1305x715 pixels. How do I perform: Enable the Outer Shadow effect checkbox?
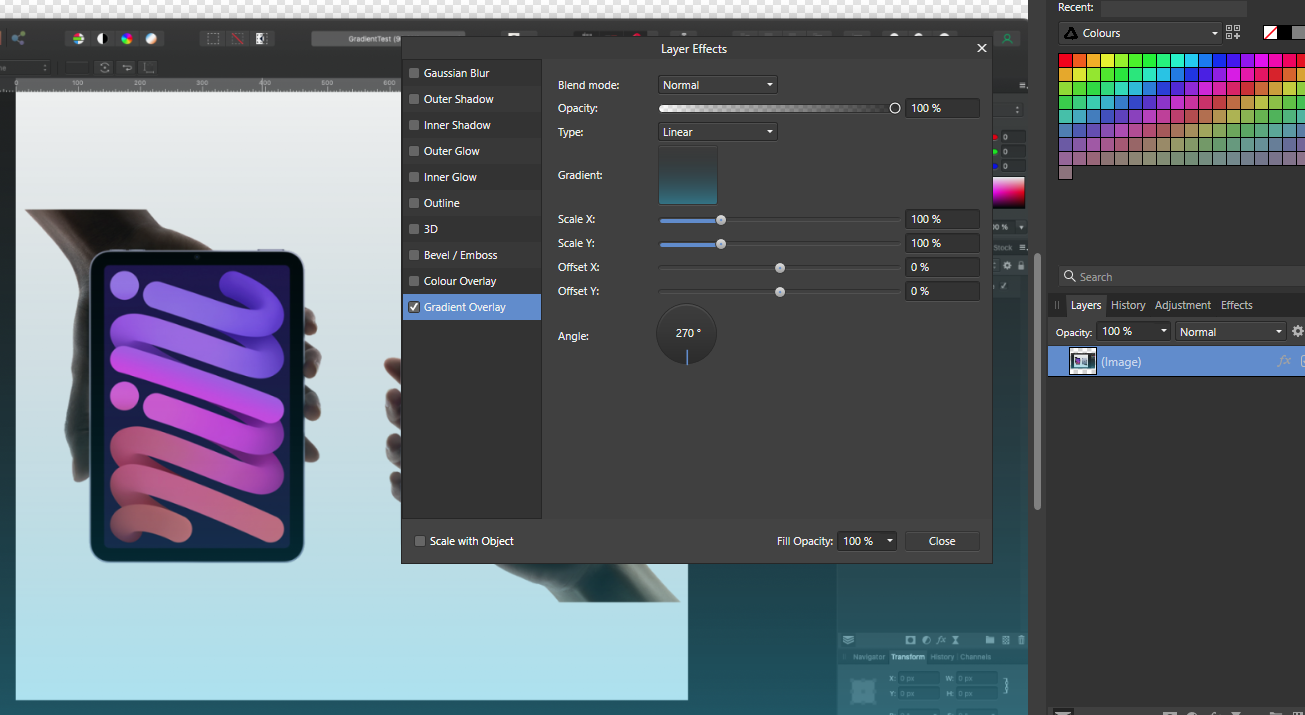coord(414,98)
